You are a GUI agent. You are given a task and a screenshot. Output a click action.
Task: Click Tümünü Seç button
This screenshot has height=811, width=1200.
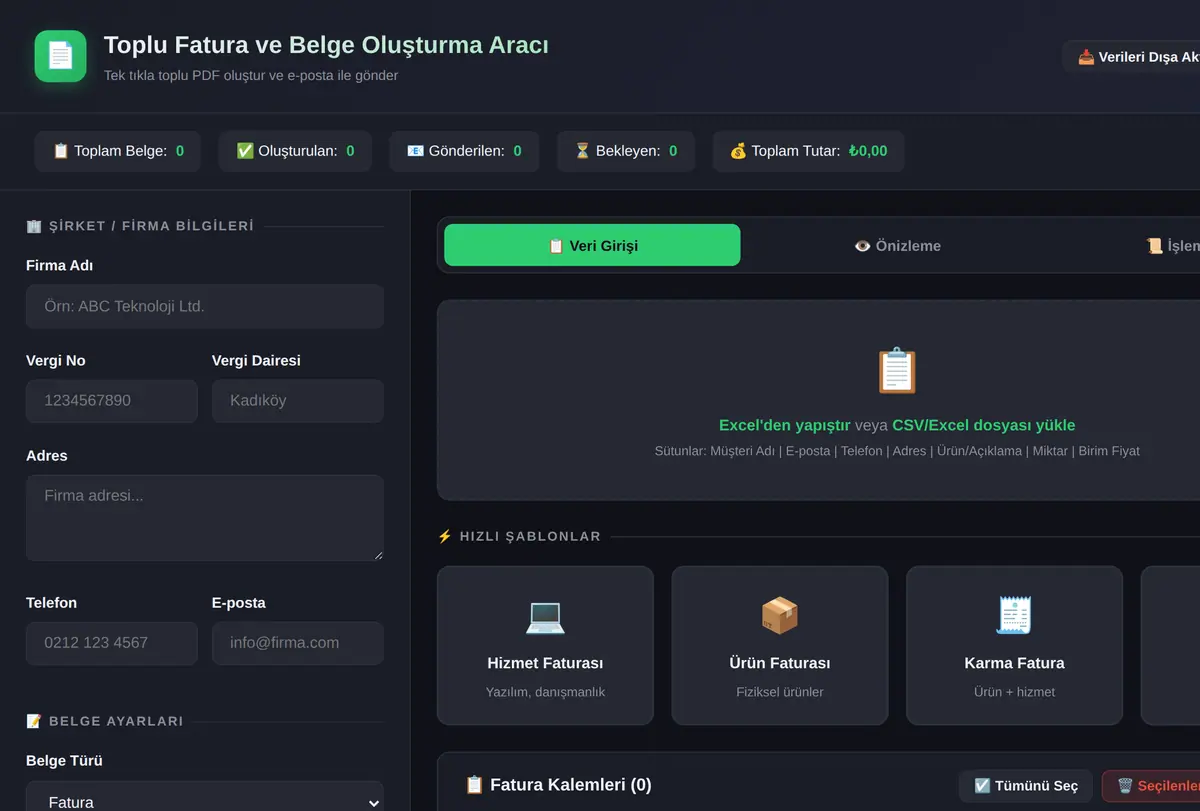pos(1026,786)
